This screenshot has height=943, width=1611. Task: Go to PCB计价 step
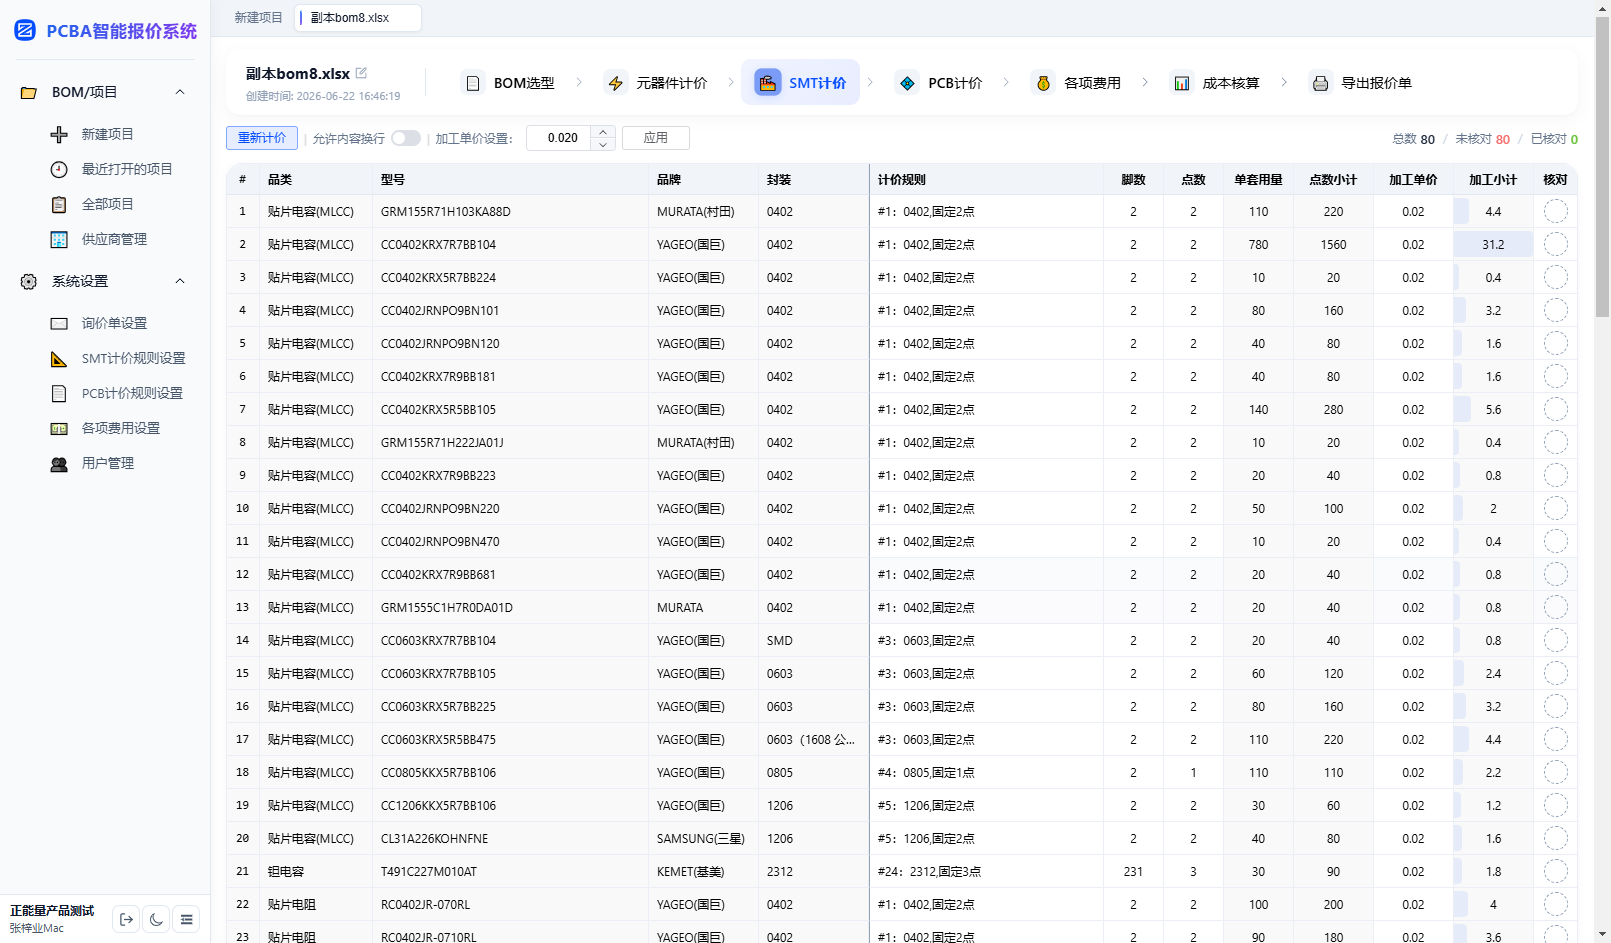coord(939,83)
